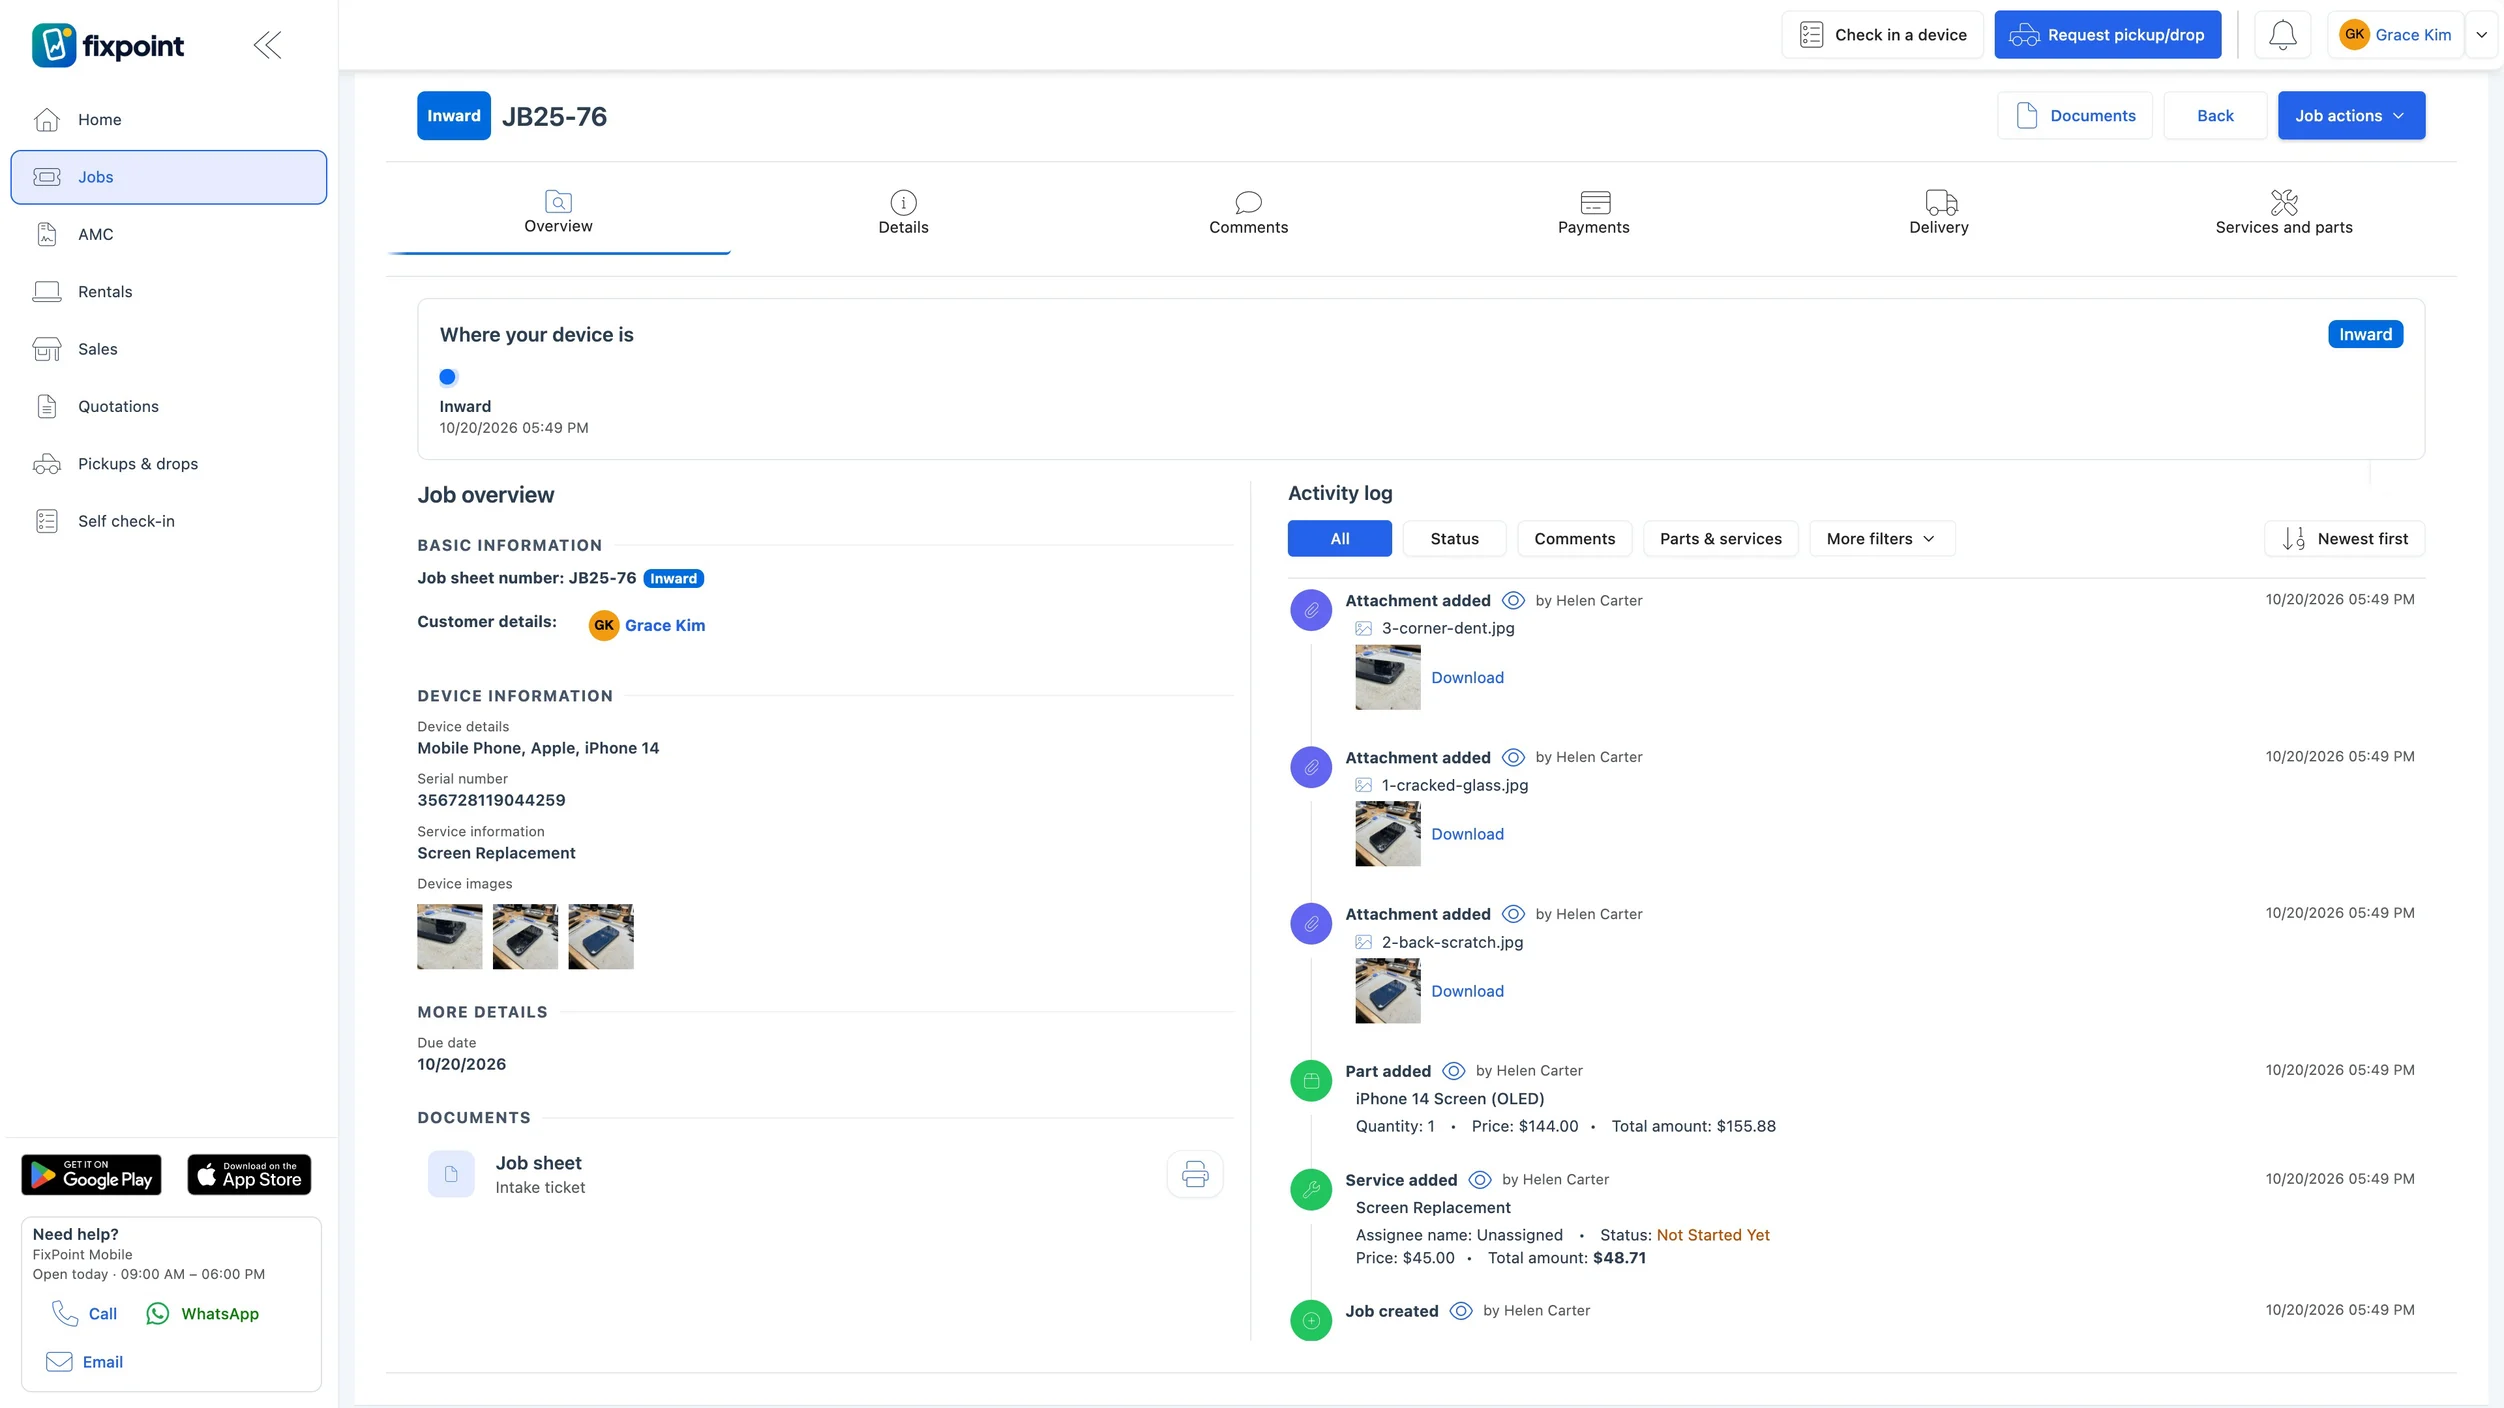Switch to Services and parts tab
The height and width of the screenshot is (1408, 2504).
click(x=2283, y=212)
